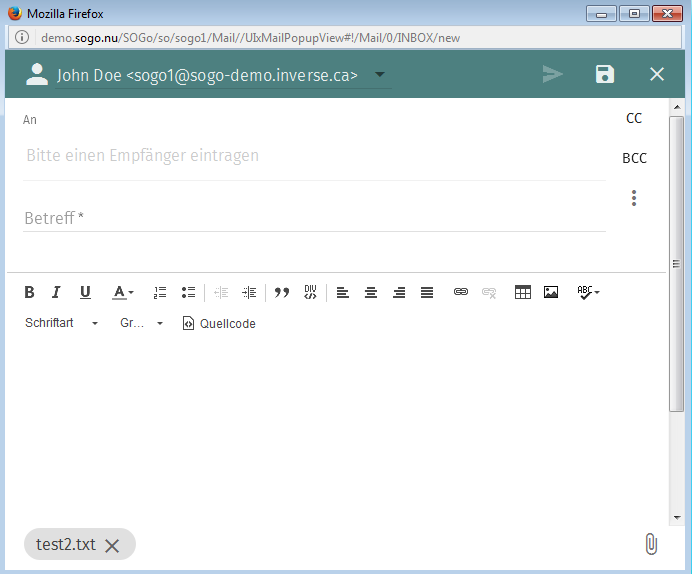Expand the sender identity dropdown

(x=380, y=75)
